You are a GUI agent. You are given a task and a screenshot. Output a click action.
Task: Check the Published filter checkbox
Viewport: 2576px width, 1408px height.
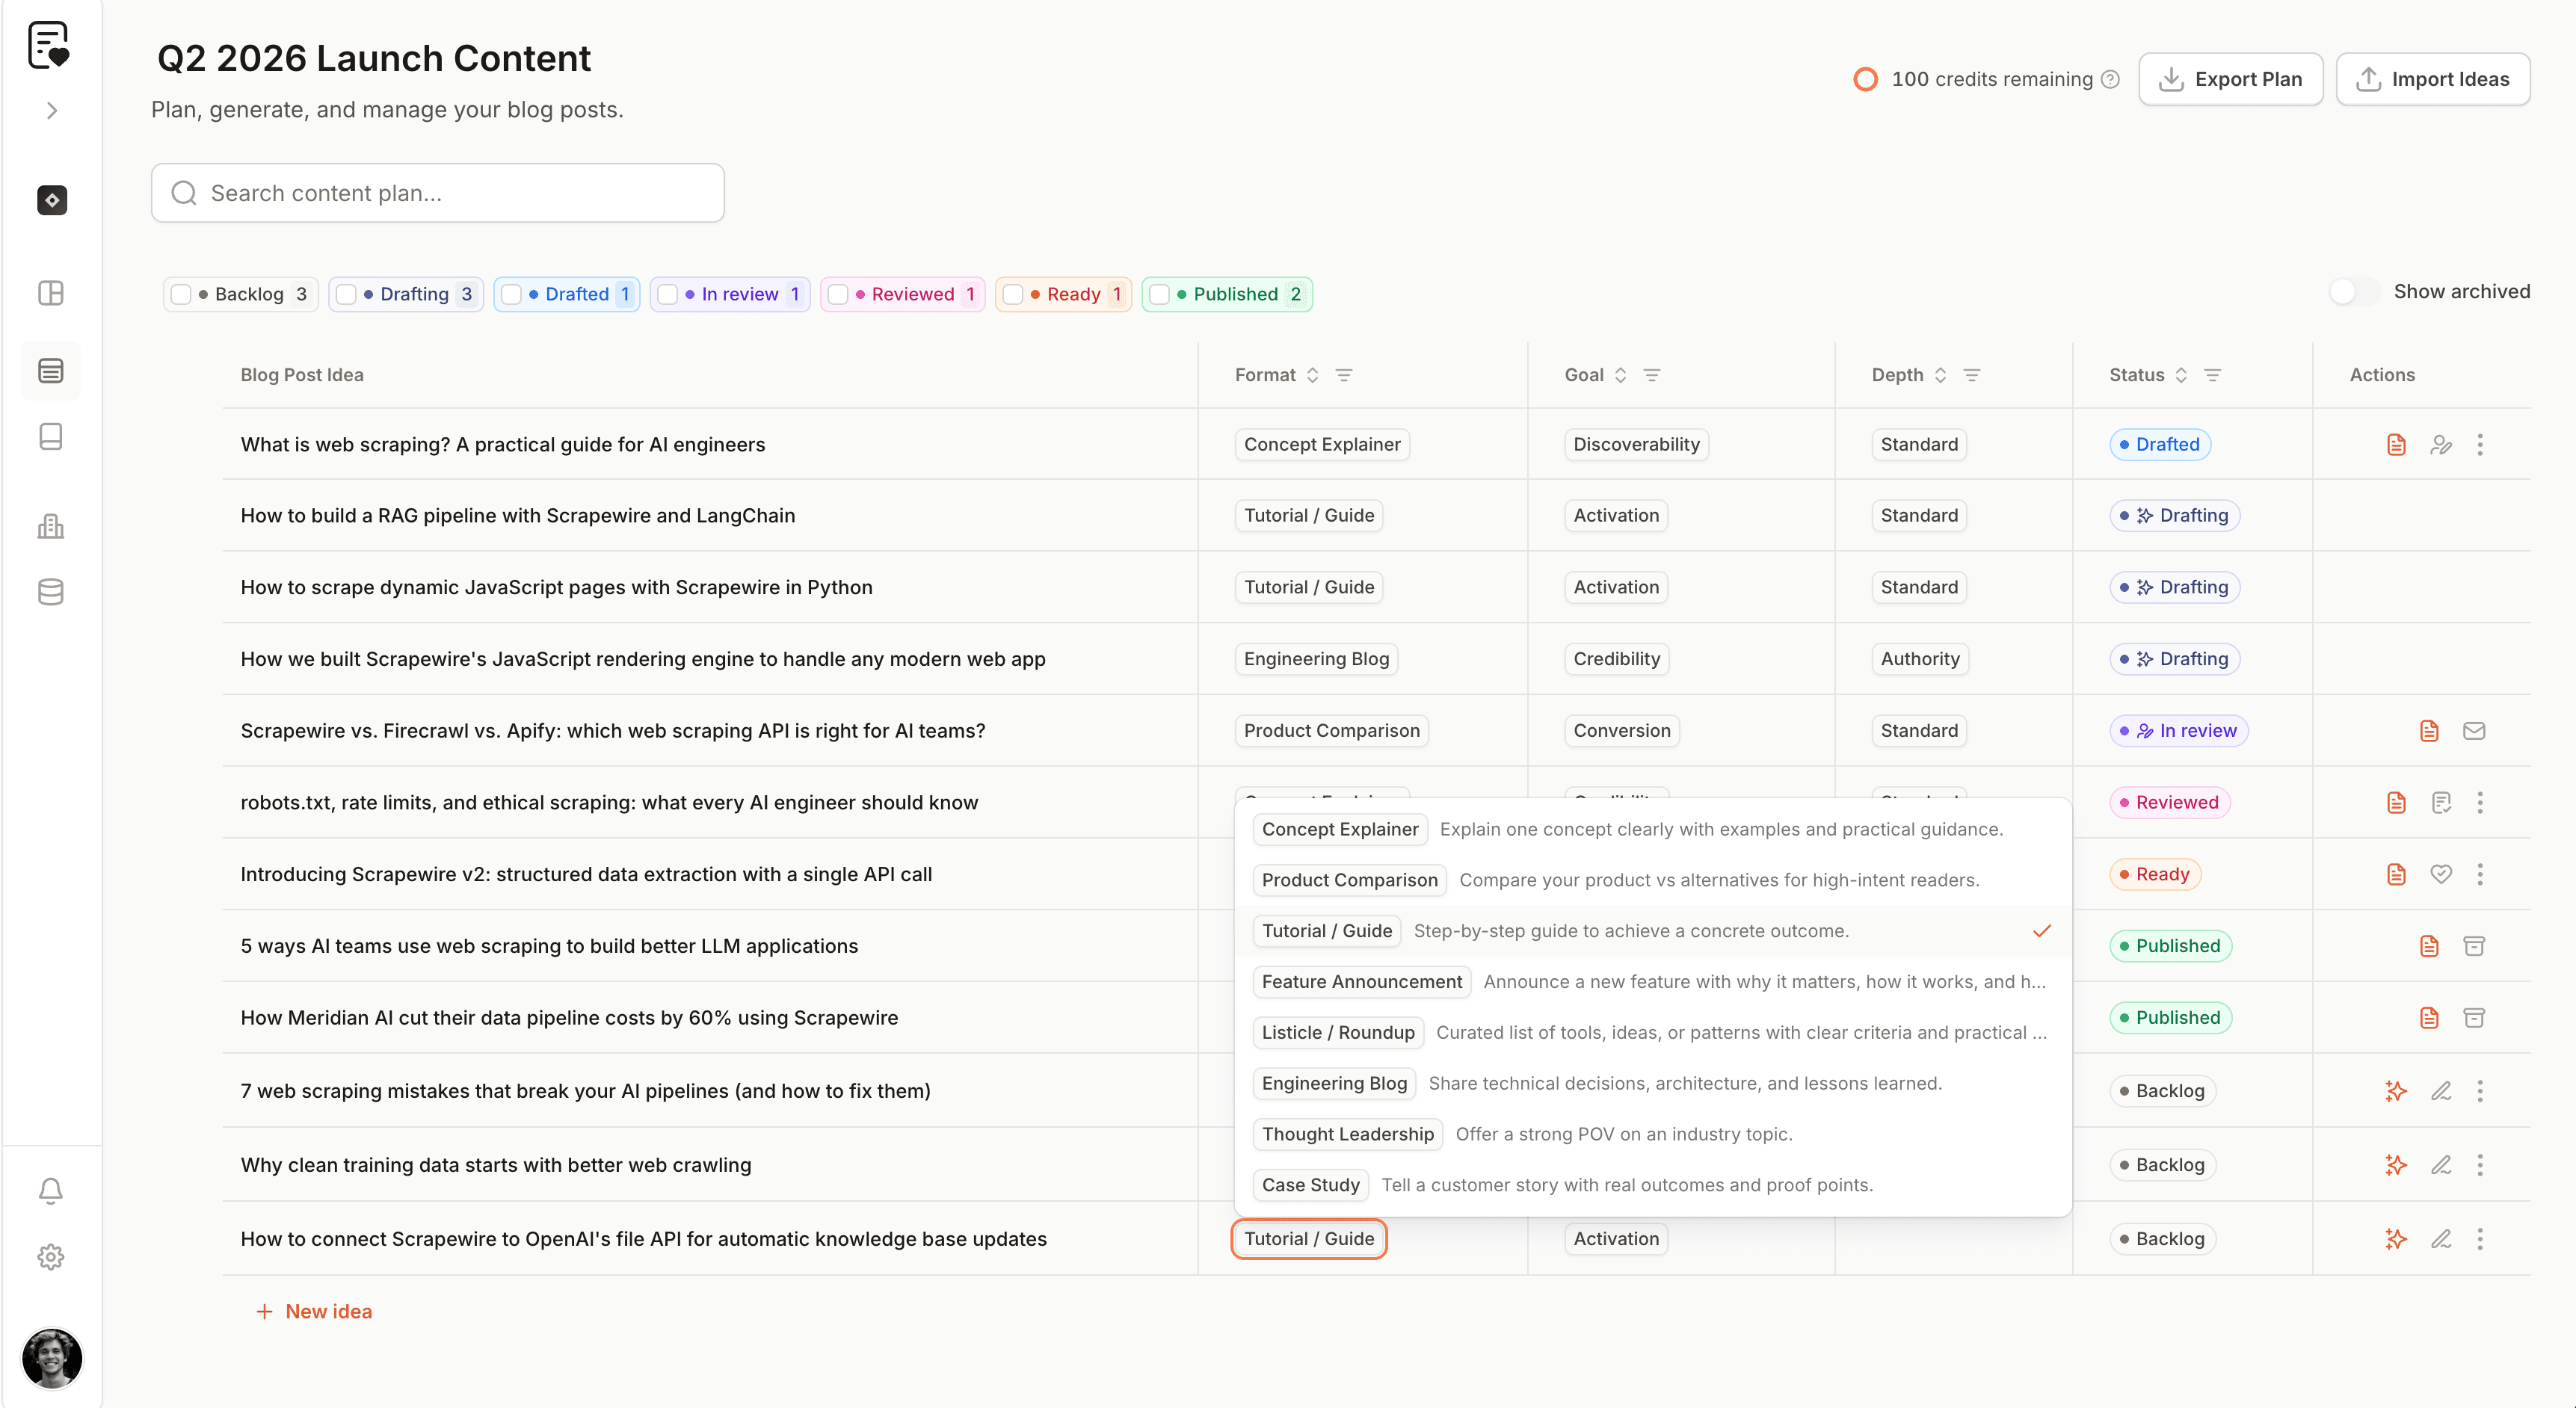(1160, 293)
